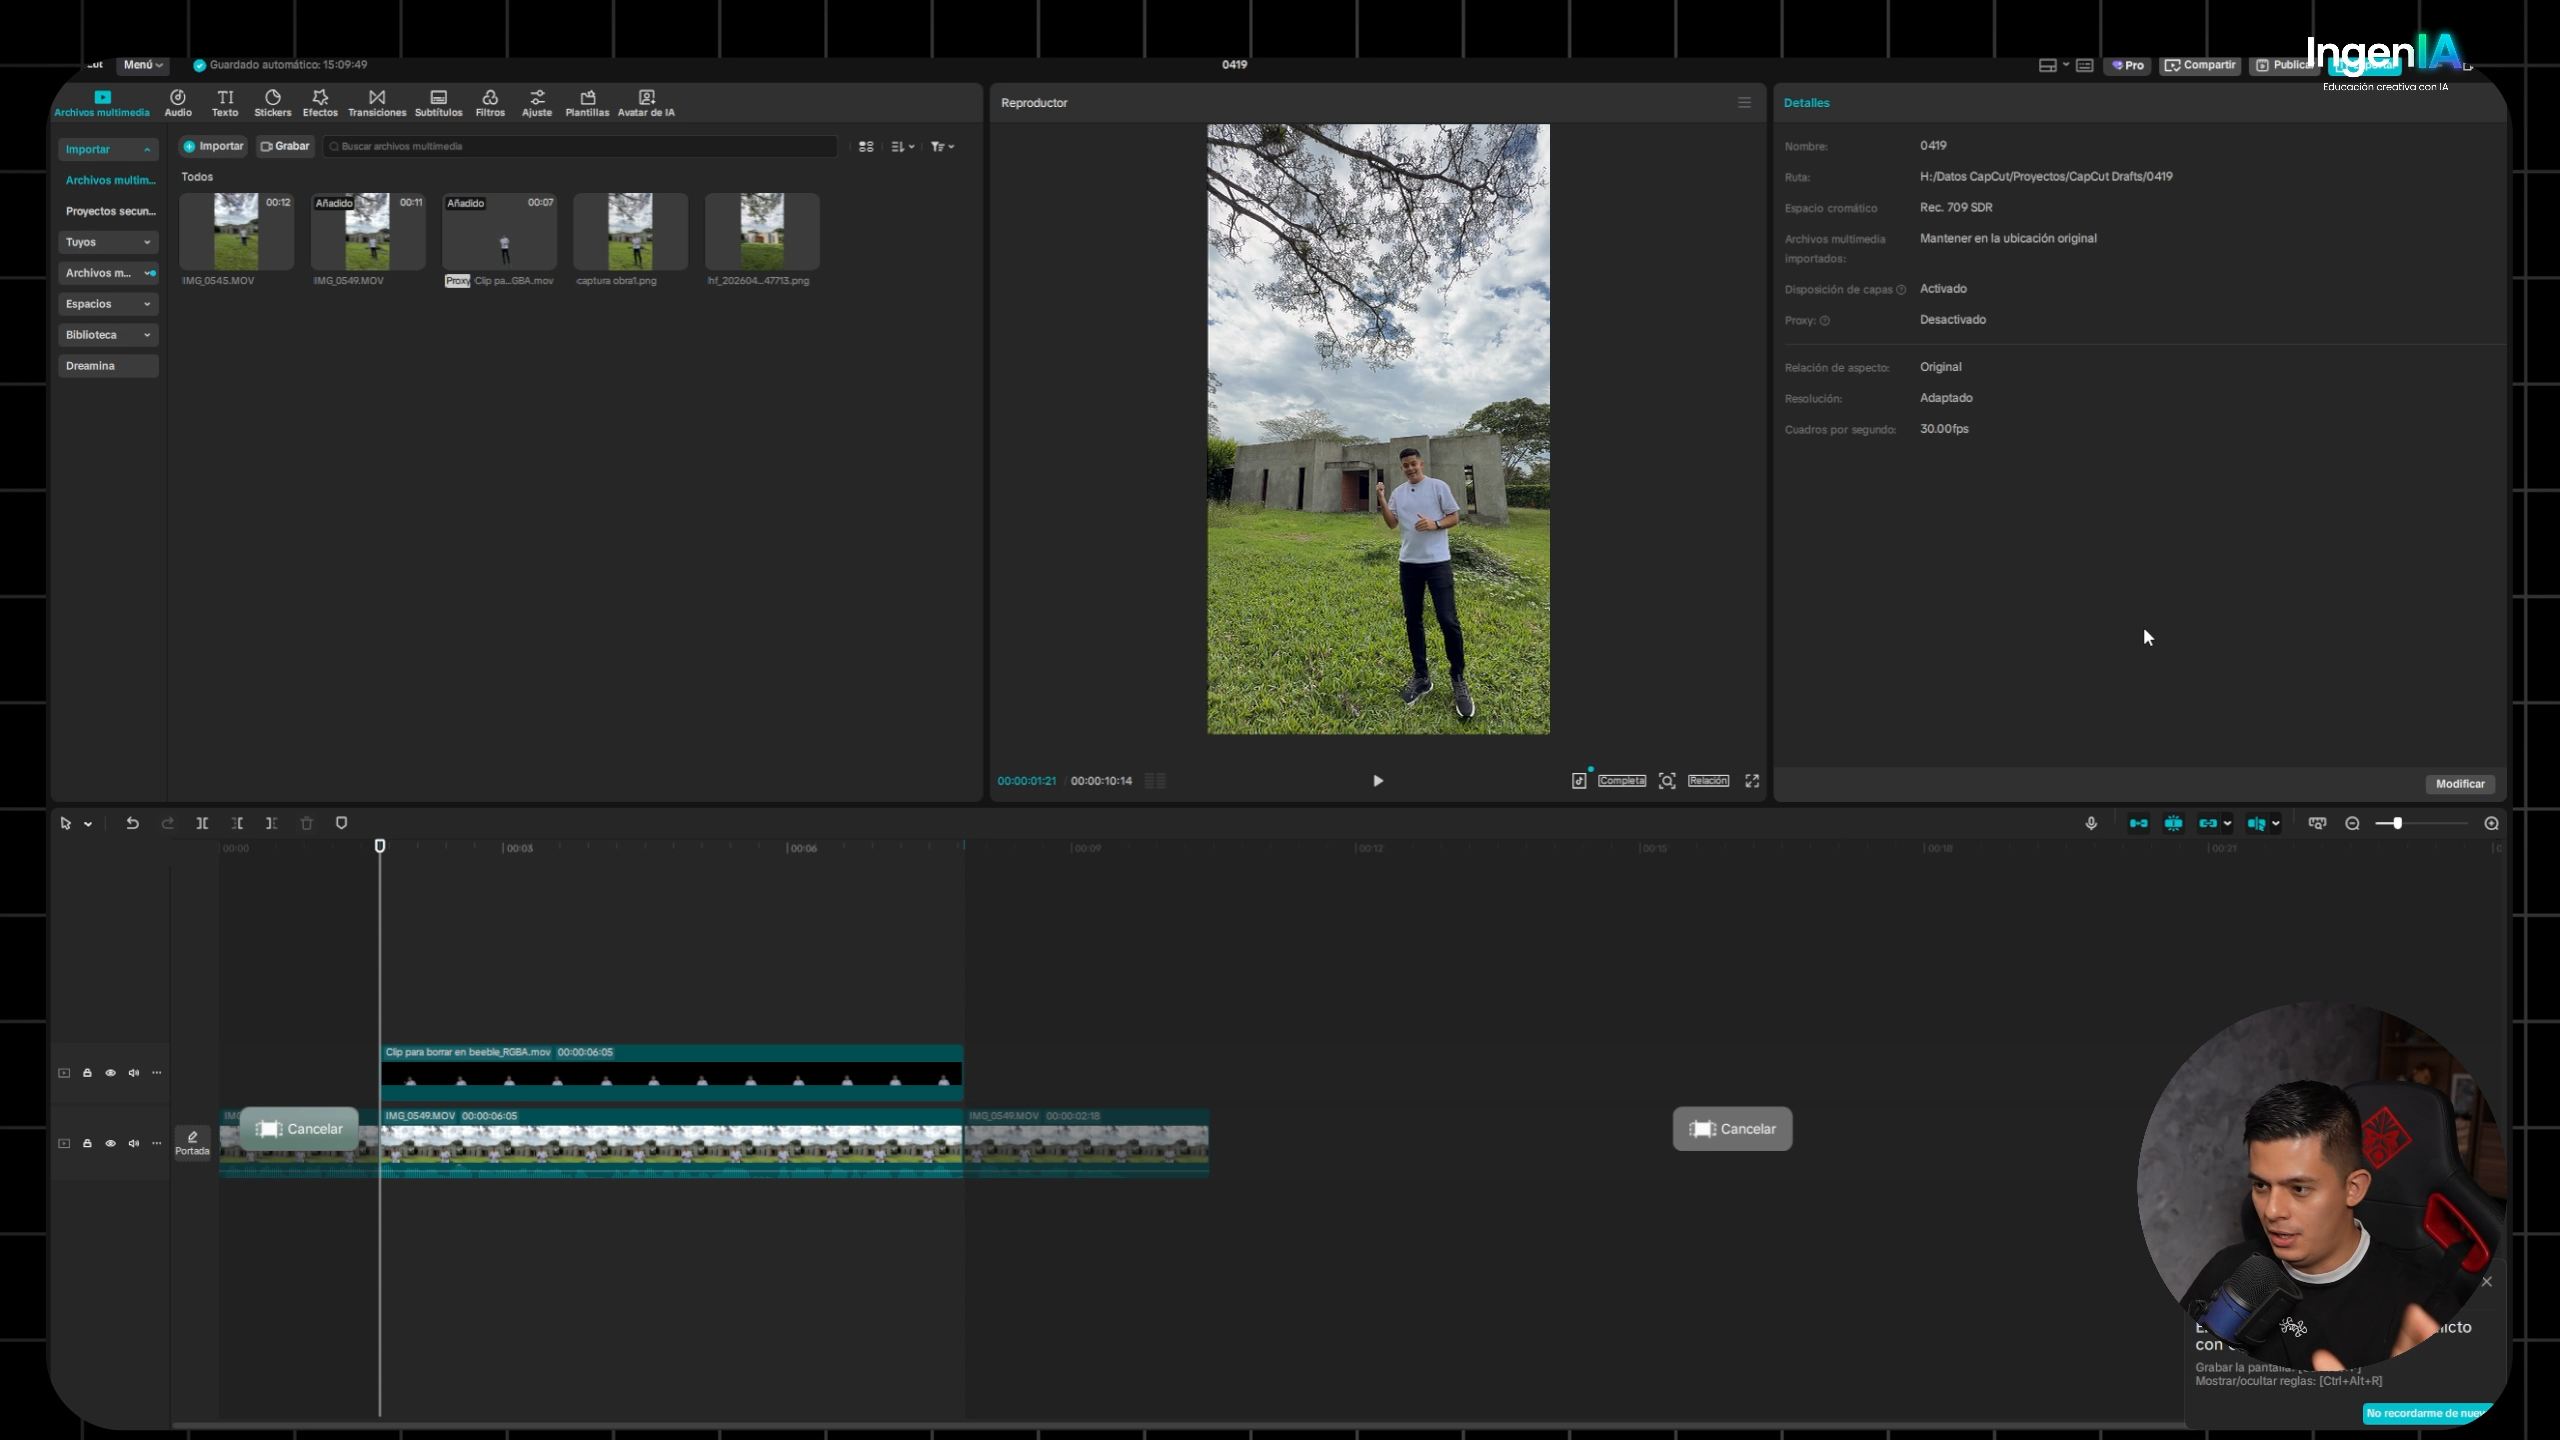Expand the Tuyos sidebar section
The height and width of the screenshot is (1440, 2560).
(x=108, y=242)
